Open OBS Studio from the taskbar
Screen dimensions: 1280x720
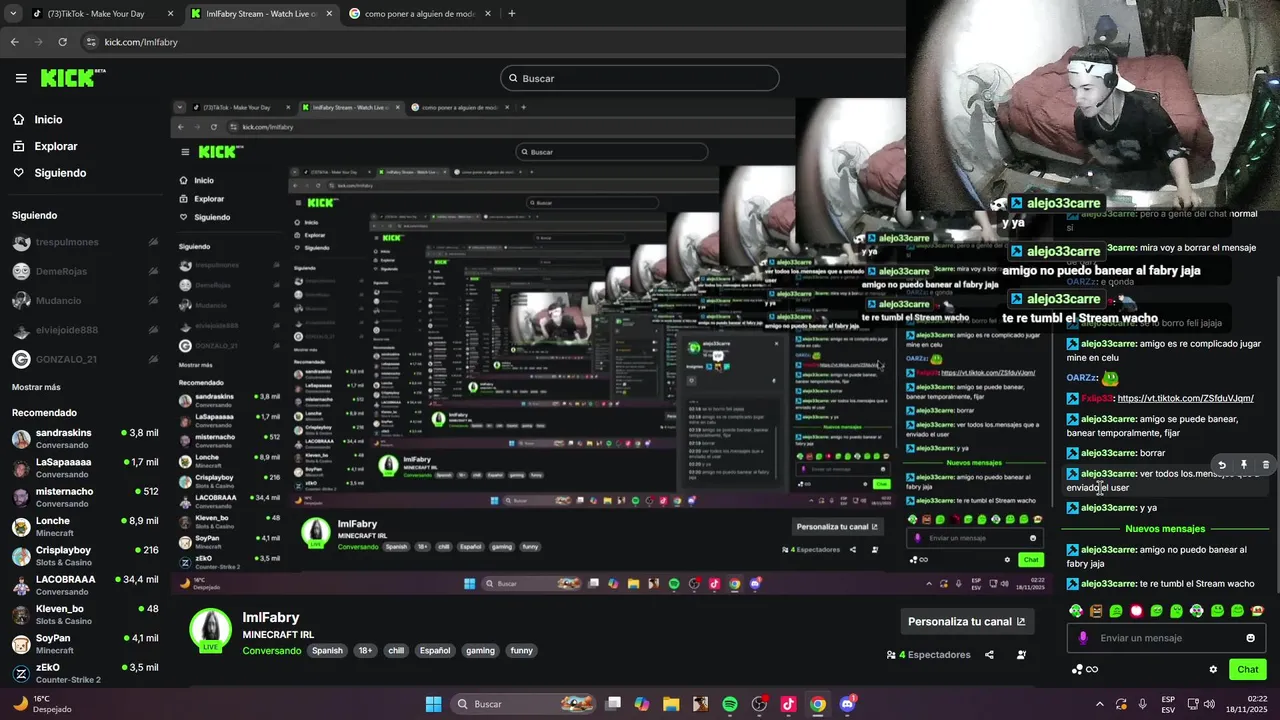click(x=759, y=704)
